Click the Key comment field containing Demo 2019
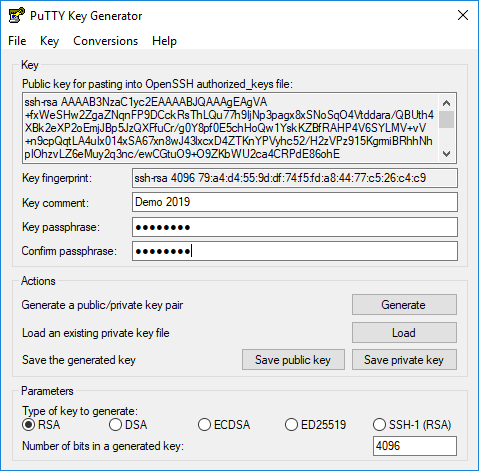Screen dimensions: 479x471 pos(295,202)
